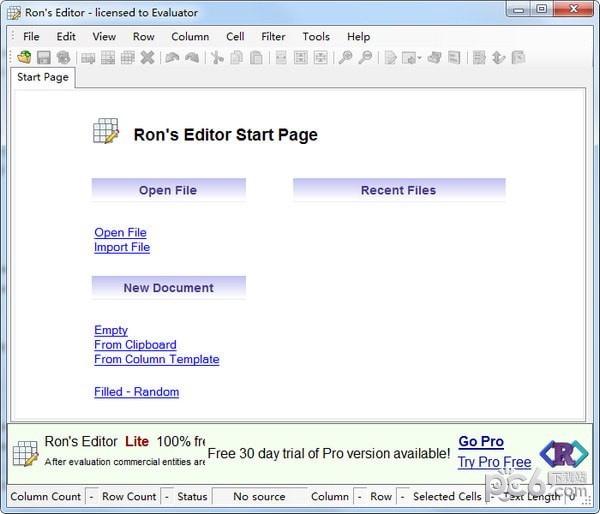Click the text panel toolbar icon
The width and height of the screenshot is (600, 514).
pyautogui.click(x=454, y=58)
